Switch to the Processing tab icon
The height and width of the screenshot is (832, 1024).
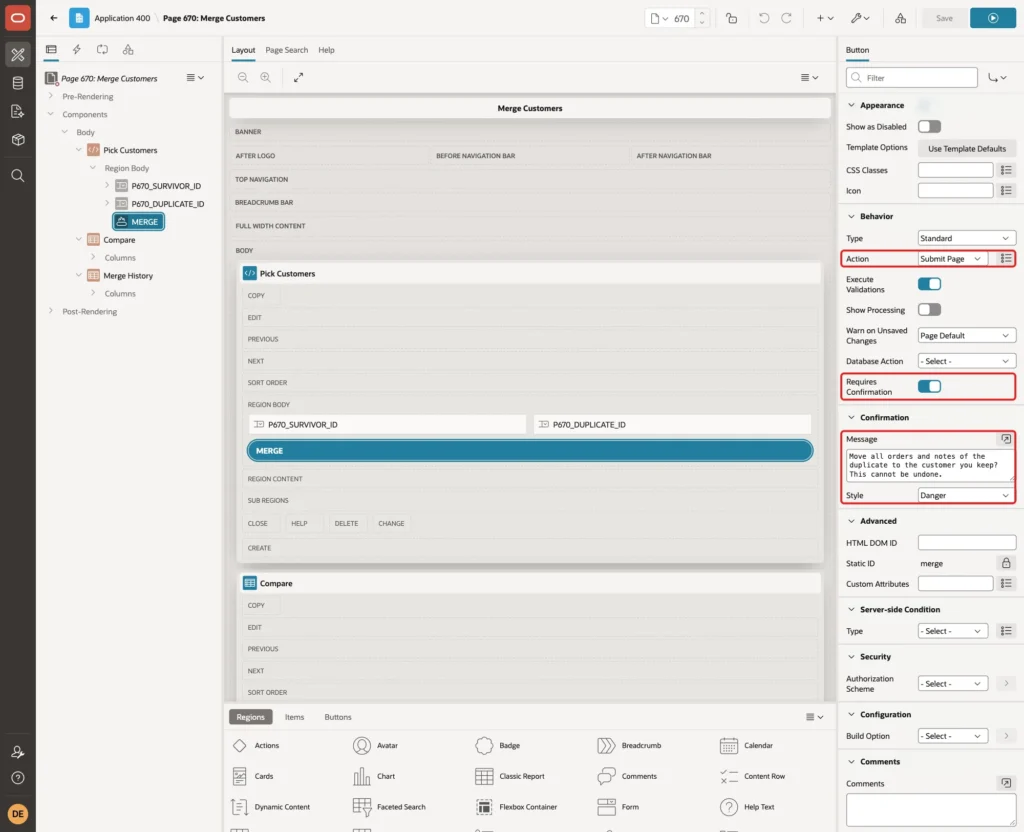pyautogui.click(x=103, y=50)
